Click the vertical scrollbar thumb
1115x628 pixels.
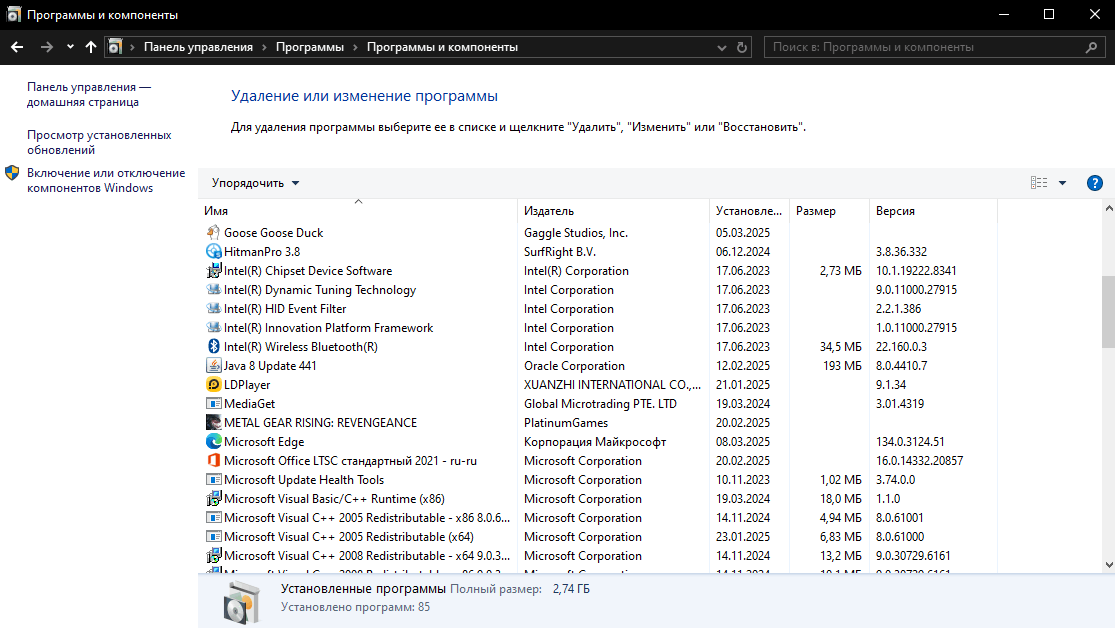pyautogui.click(x=1109, y=312)
